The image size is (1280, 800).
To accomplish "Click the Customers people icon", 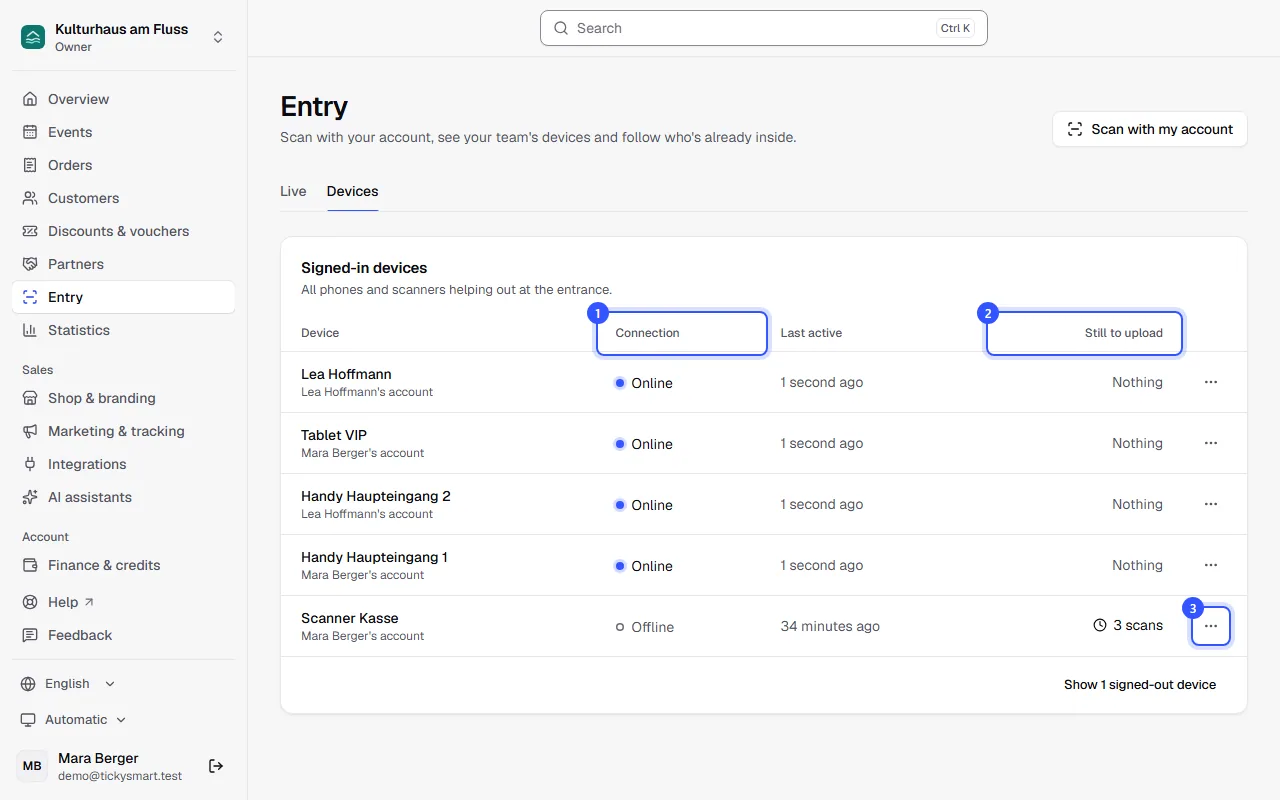I will 30,198.
